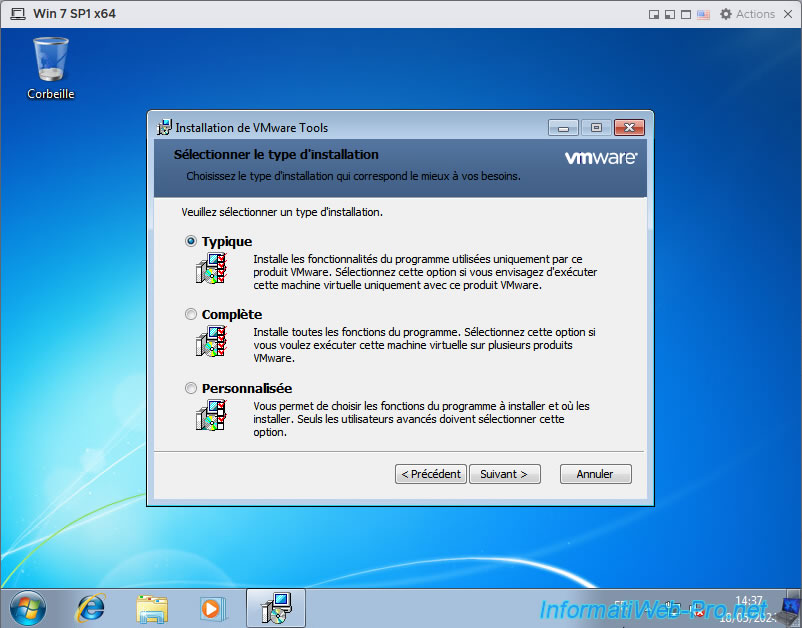Open Windows Media Player from taskbar
This screenshot has width=802, height=628.
click(212, 607)
